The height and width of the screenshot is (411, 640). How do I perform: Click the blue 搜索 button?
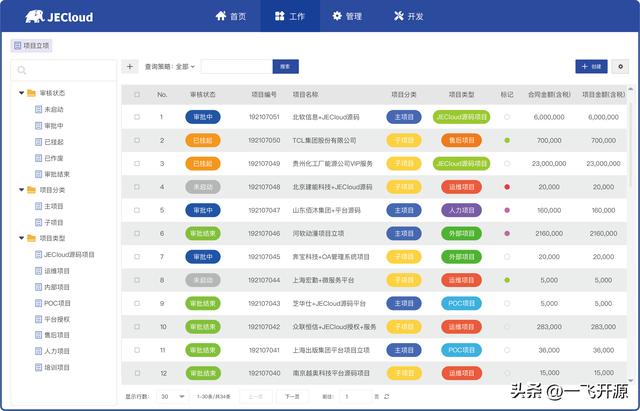tap(285, 67)
